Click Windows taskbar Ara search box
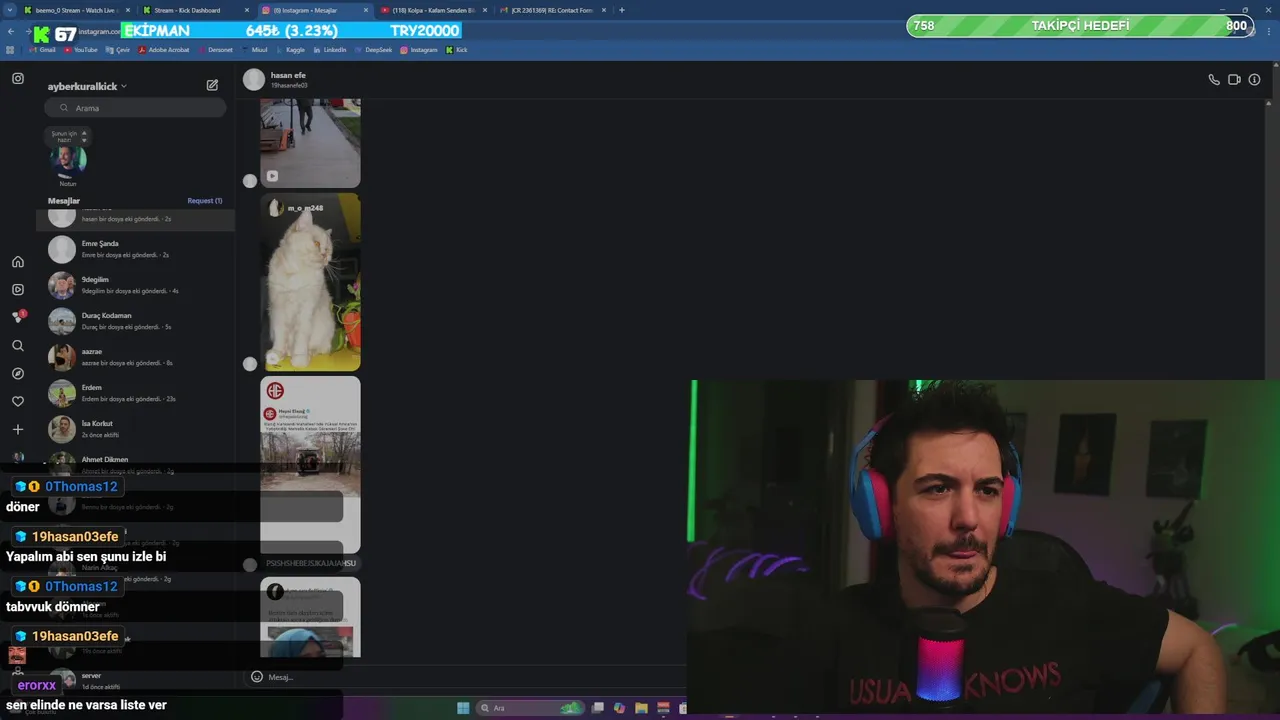Viewport: 1280px width, 720px height. point(530,708)
